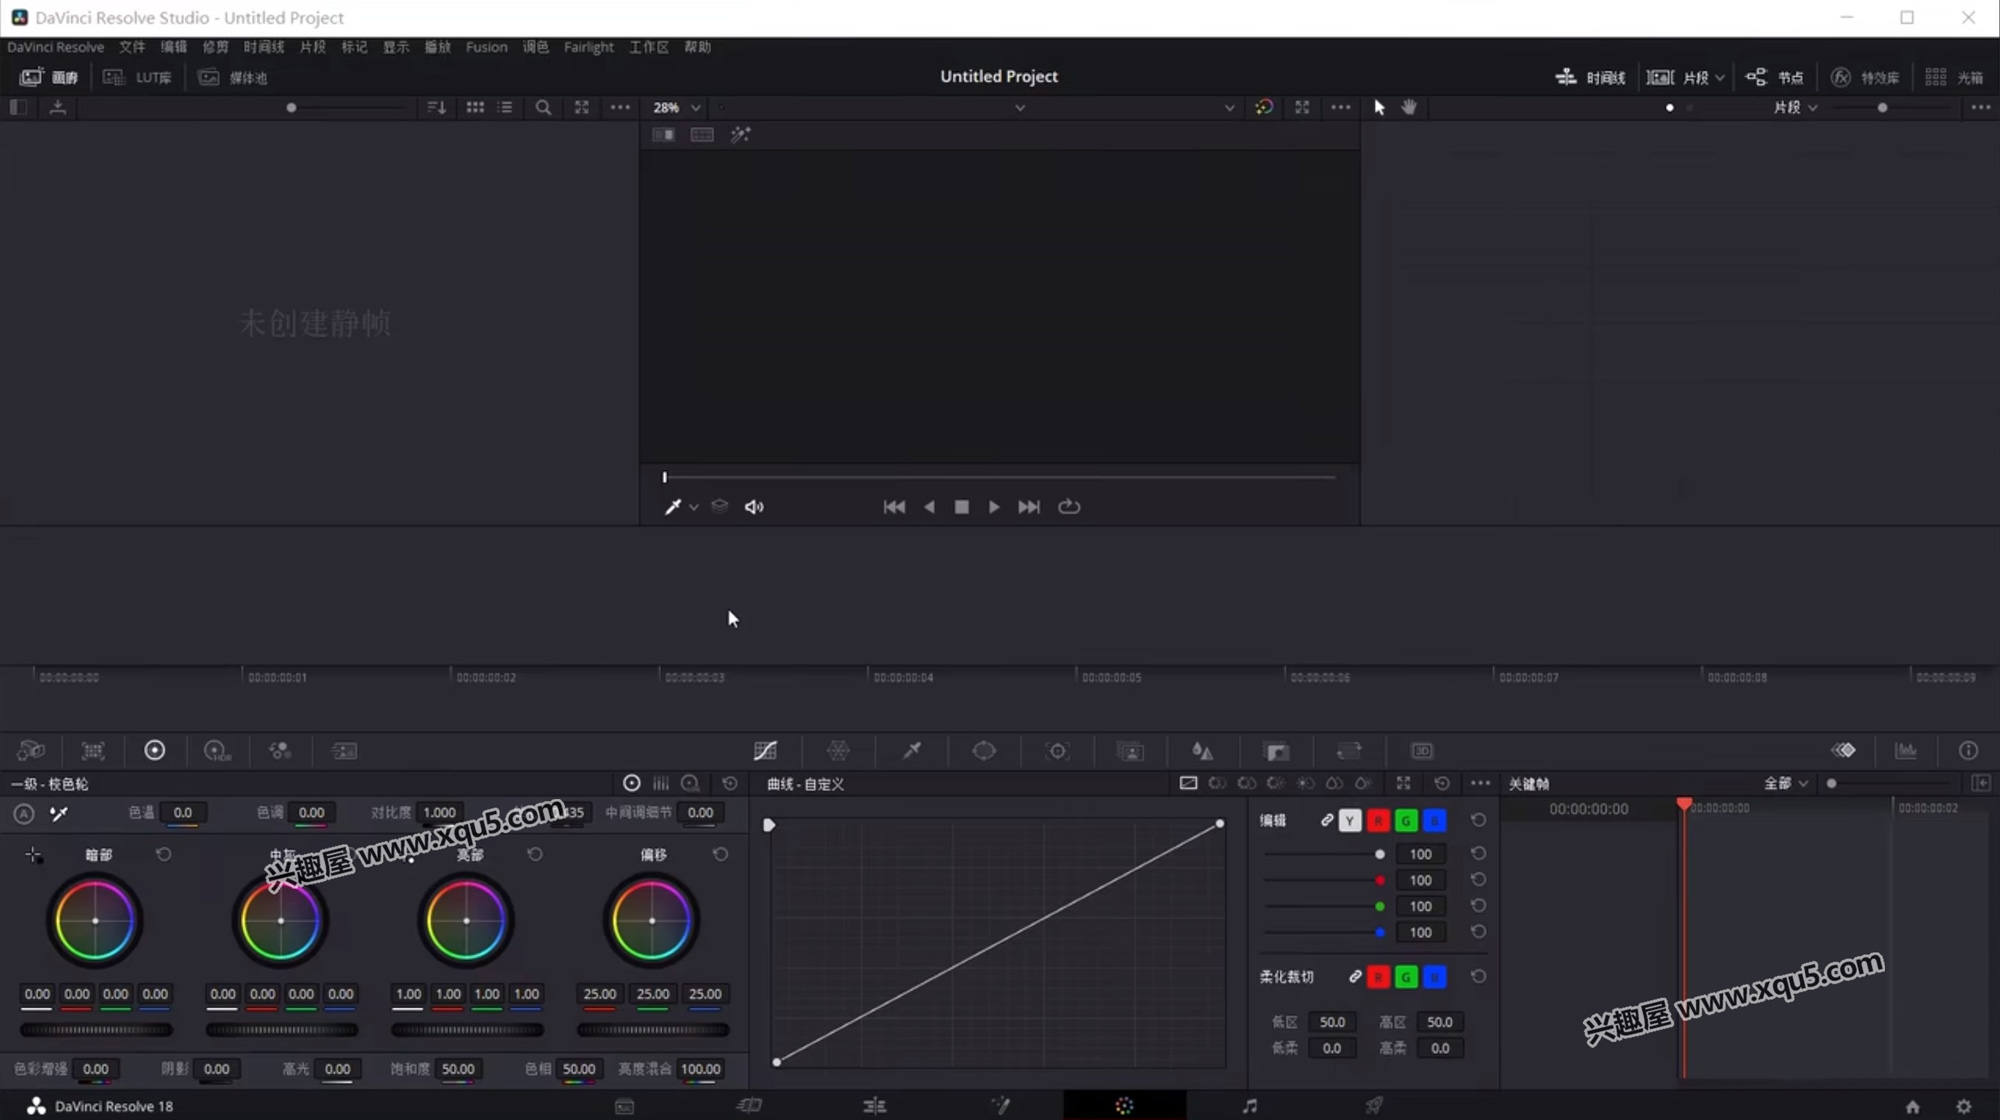
Task: Open the 文件 menu
Action: [132, 47]
